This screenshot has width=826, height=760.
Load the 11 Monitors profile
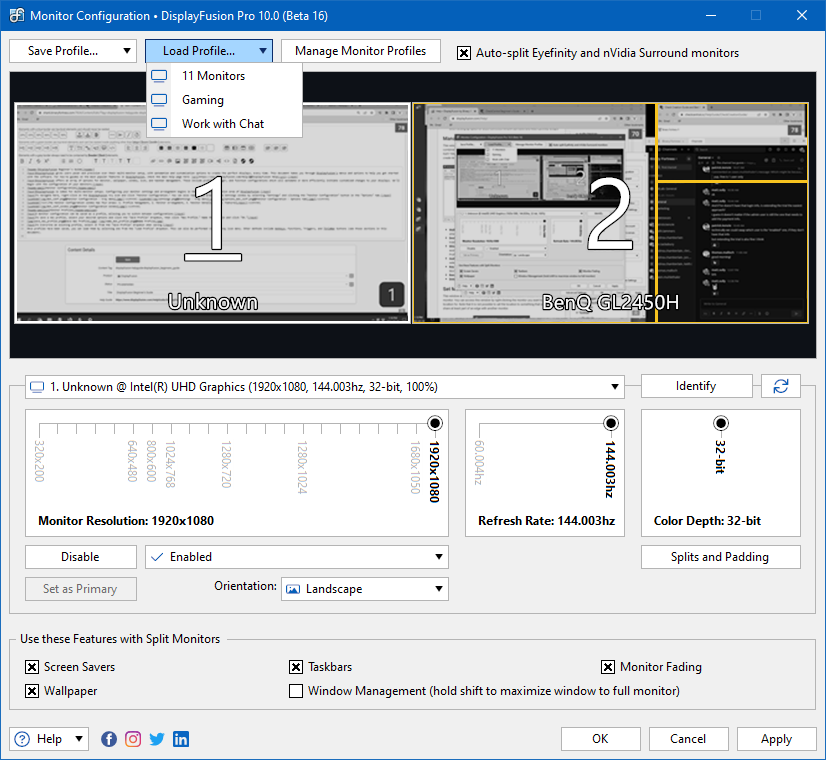pos(224,75)
